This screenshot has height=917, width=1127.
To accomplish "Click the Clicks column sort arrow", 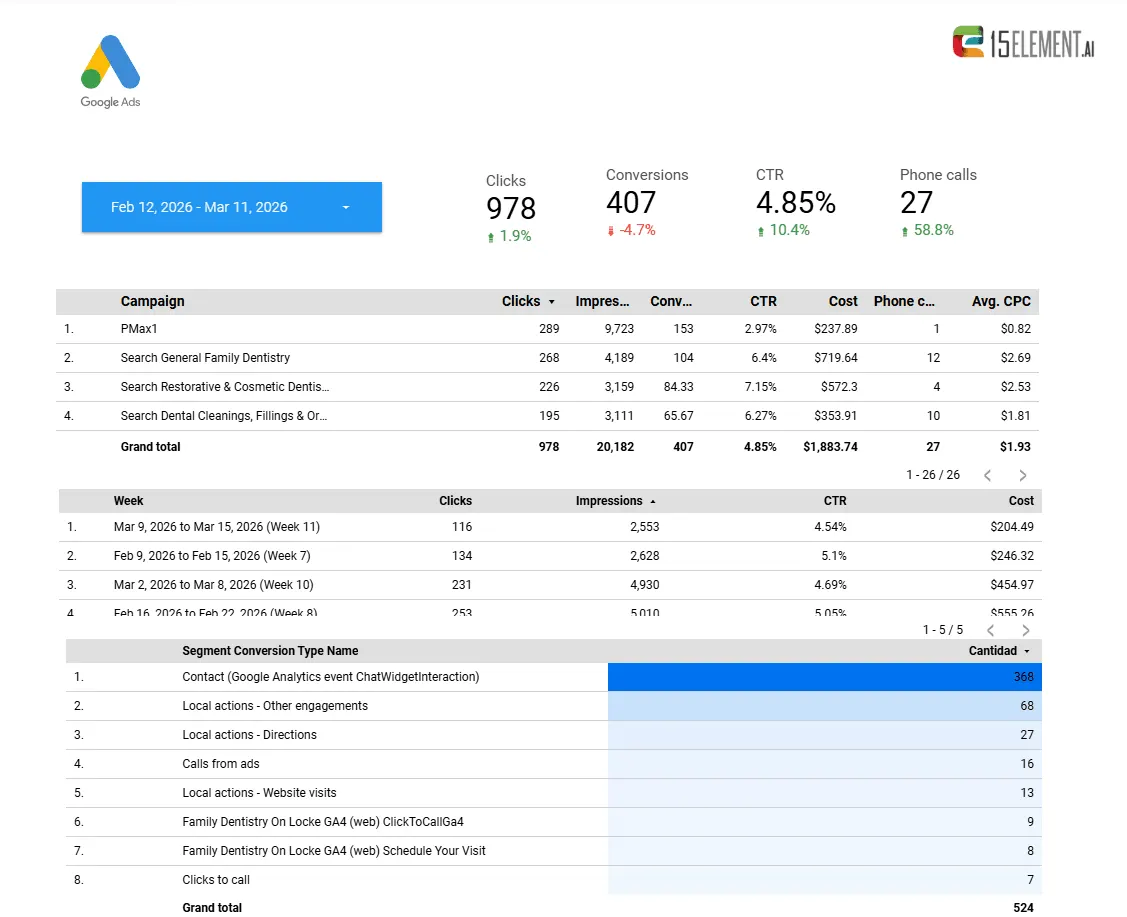I will (551, 302).
